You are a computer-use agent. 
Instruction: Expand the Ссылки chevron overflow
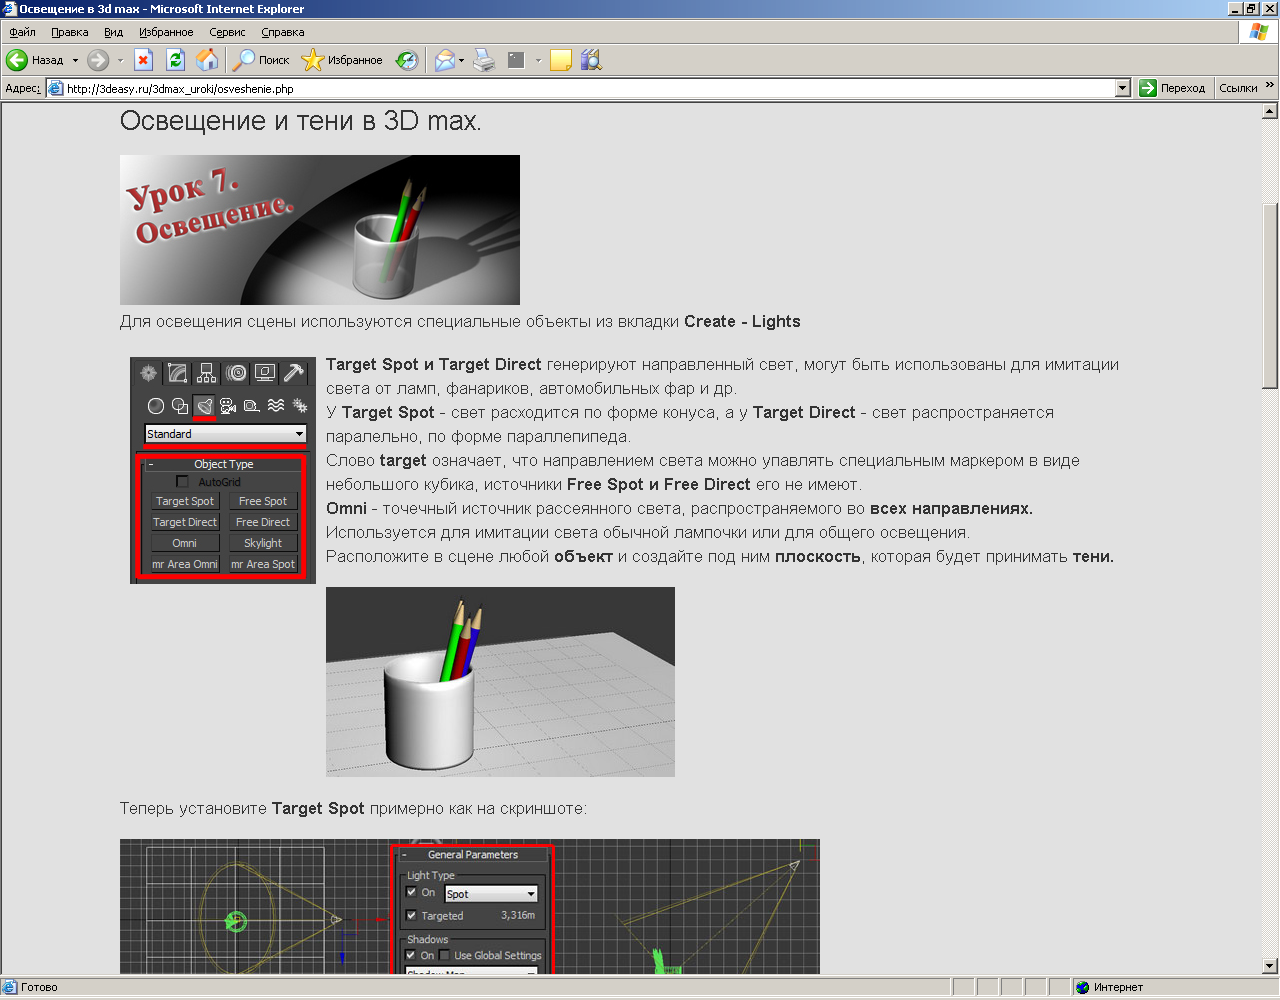tap(1270, 86)
